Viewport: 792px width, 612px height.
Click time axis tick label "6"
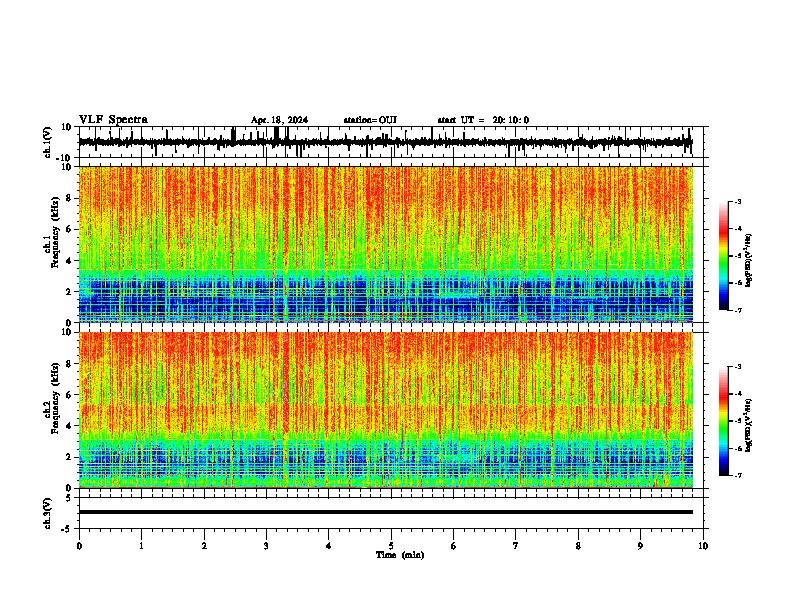tap(454, 546)
